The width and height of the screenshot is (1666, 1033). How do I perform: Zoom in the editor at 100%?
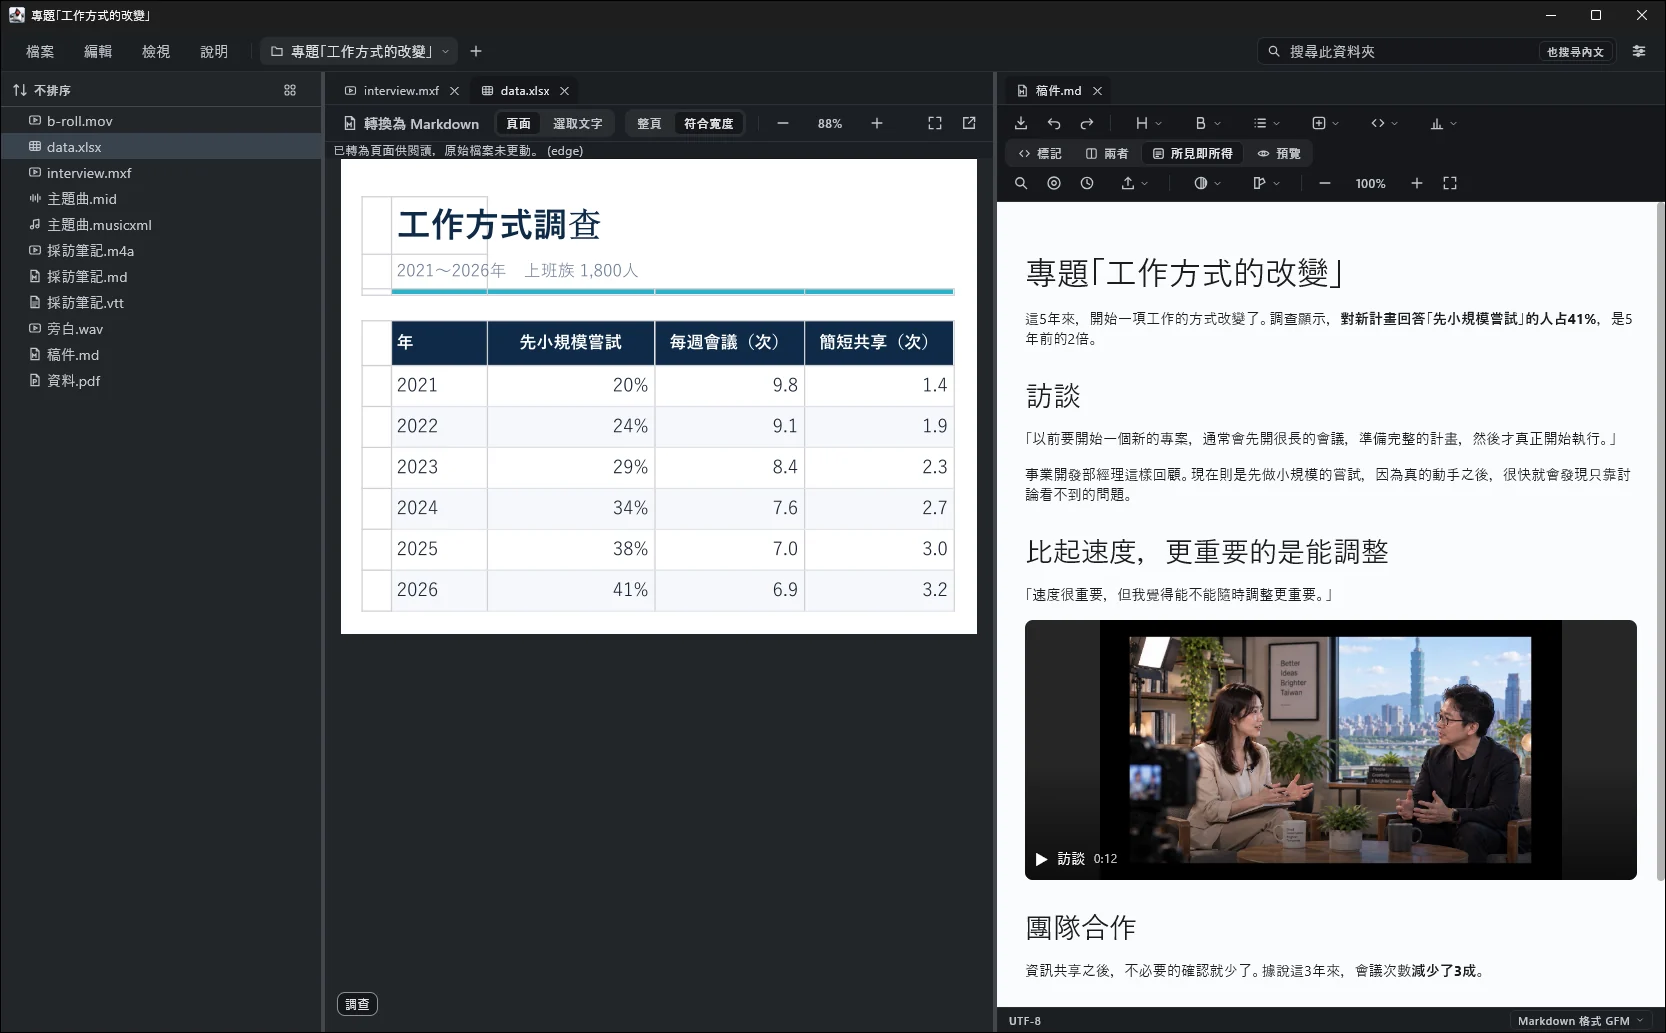[1417, 183]
